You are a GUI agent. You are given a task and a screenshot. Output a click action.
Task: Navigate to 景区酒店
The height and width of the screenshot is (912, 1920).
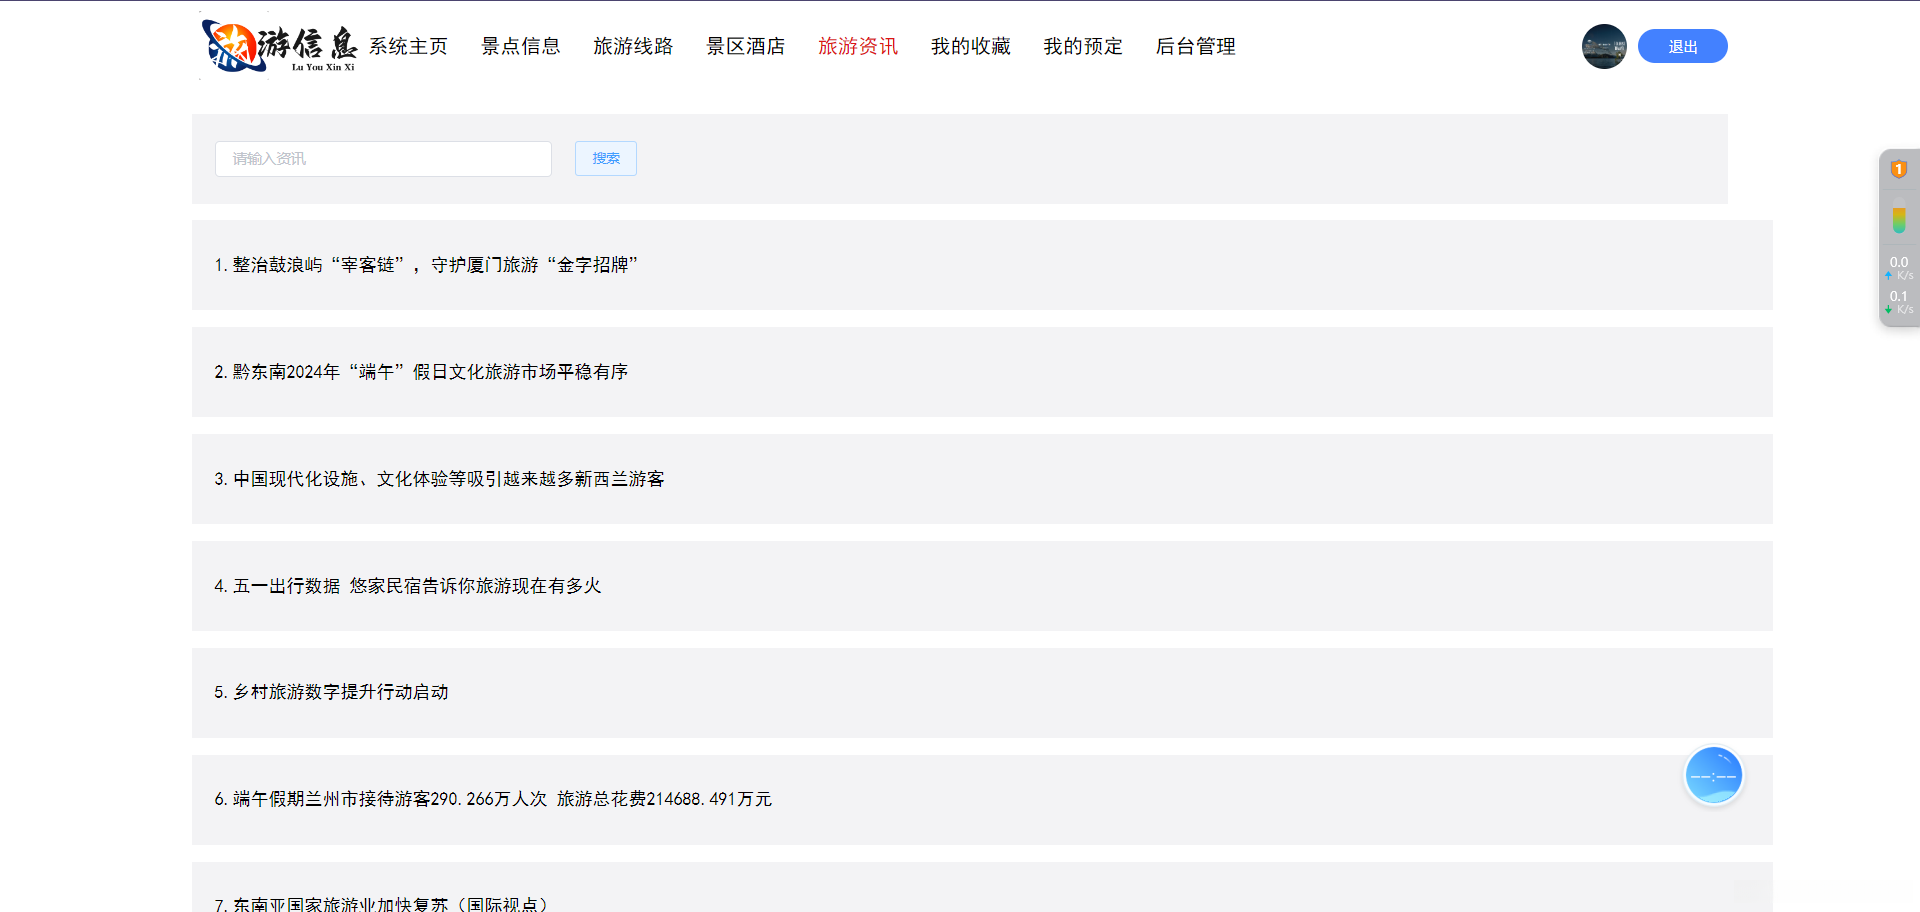click(746, 46)
